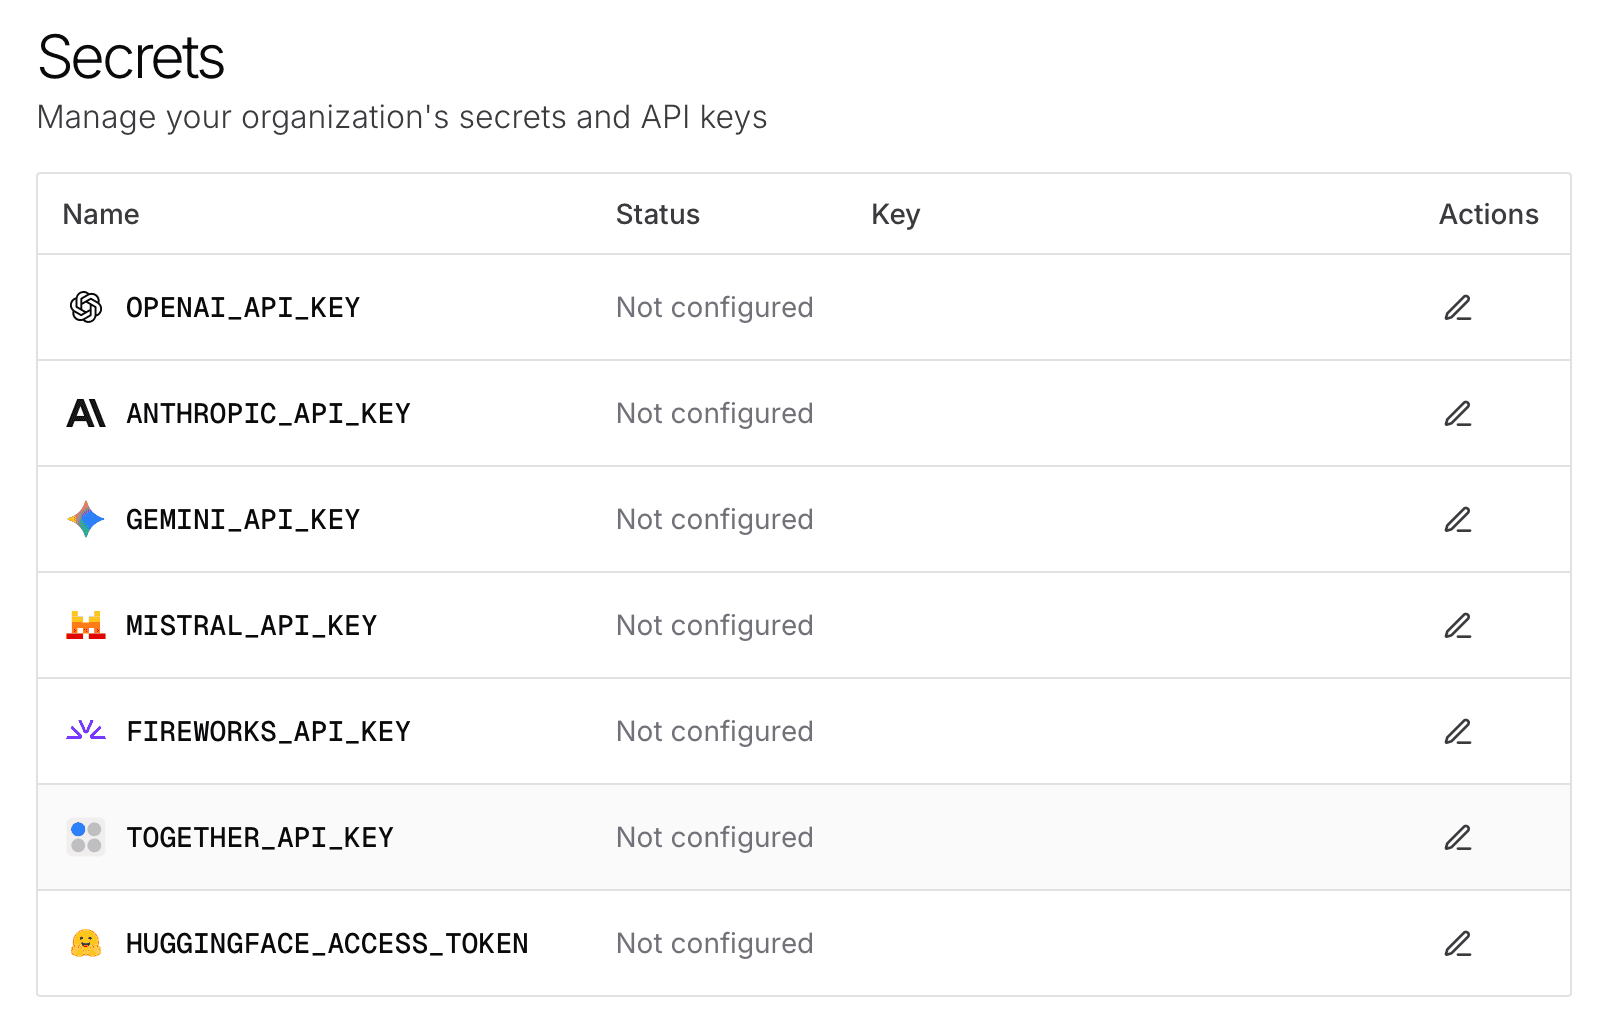The image size is (1606, 1026).
Task: Edit the MISTRAL_API_KEY secret
Action: [x=1458, y=625]
